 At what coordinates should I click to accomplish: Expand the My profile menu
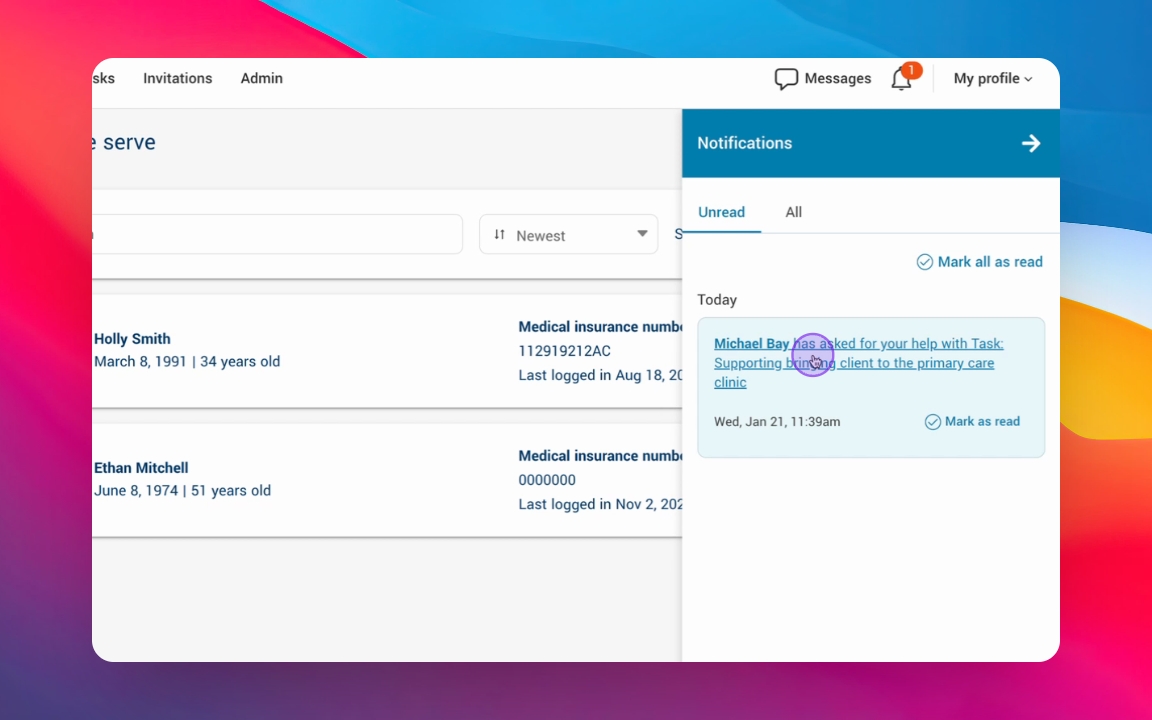993,79
